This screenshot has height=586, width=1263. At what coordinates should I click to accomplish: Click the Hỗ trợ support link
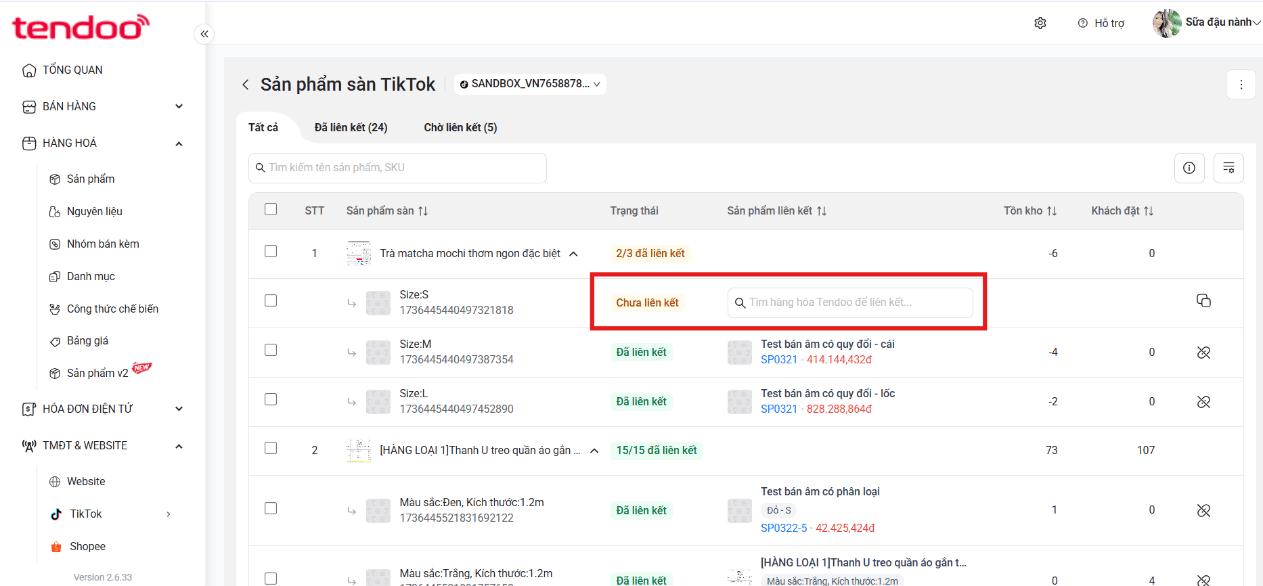1101,23
